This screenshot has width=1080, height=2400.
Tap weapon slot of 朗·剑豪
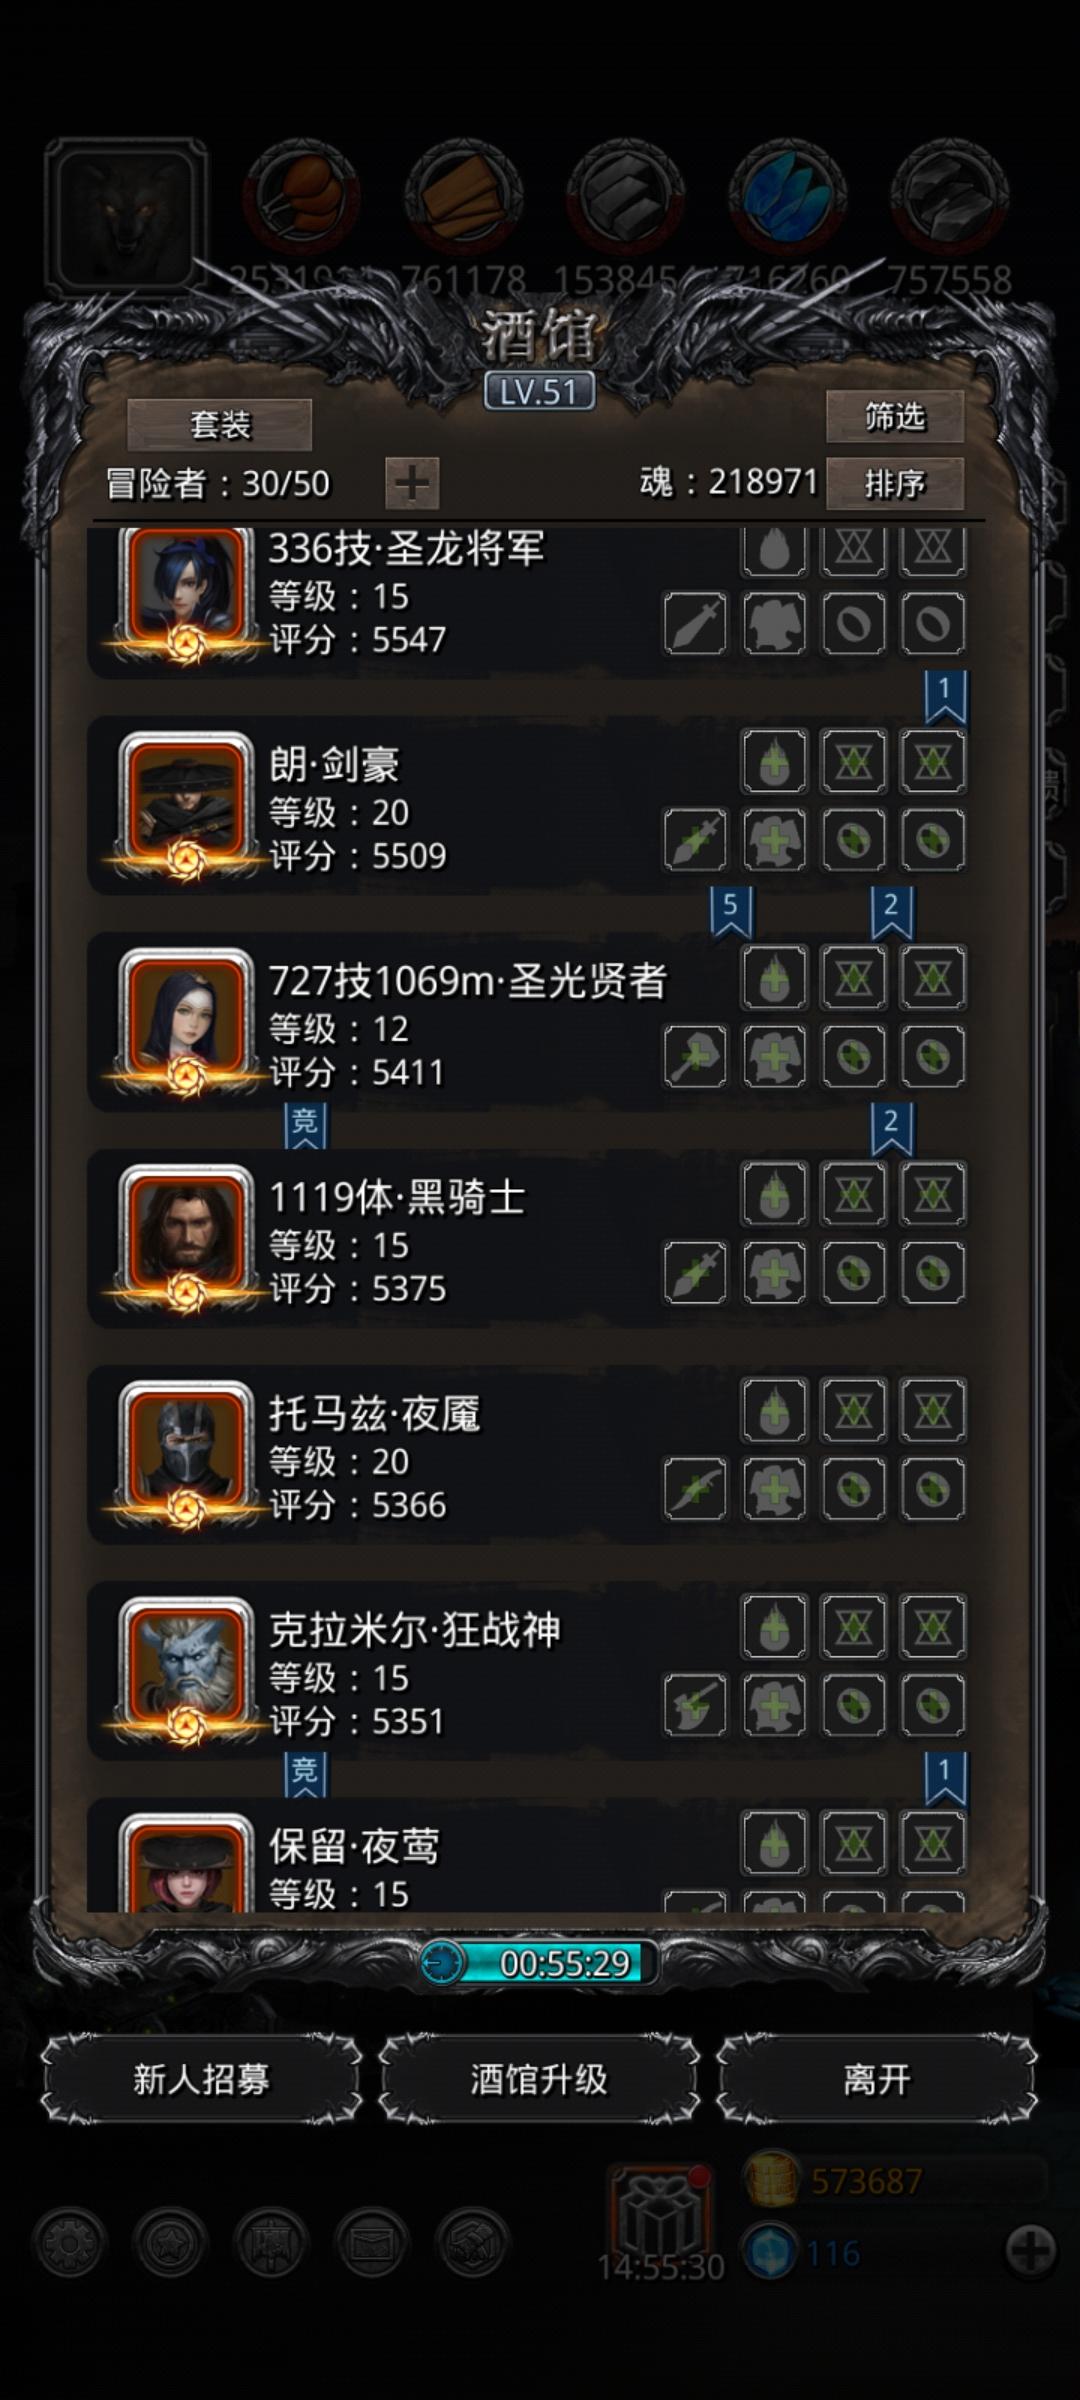point(695,840)
